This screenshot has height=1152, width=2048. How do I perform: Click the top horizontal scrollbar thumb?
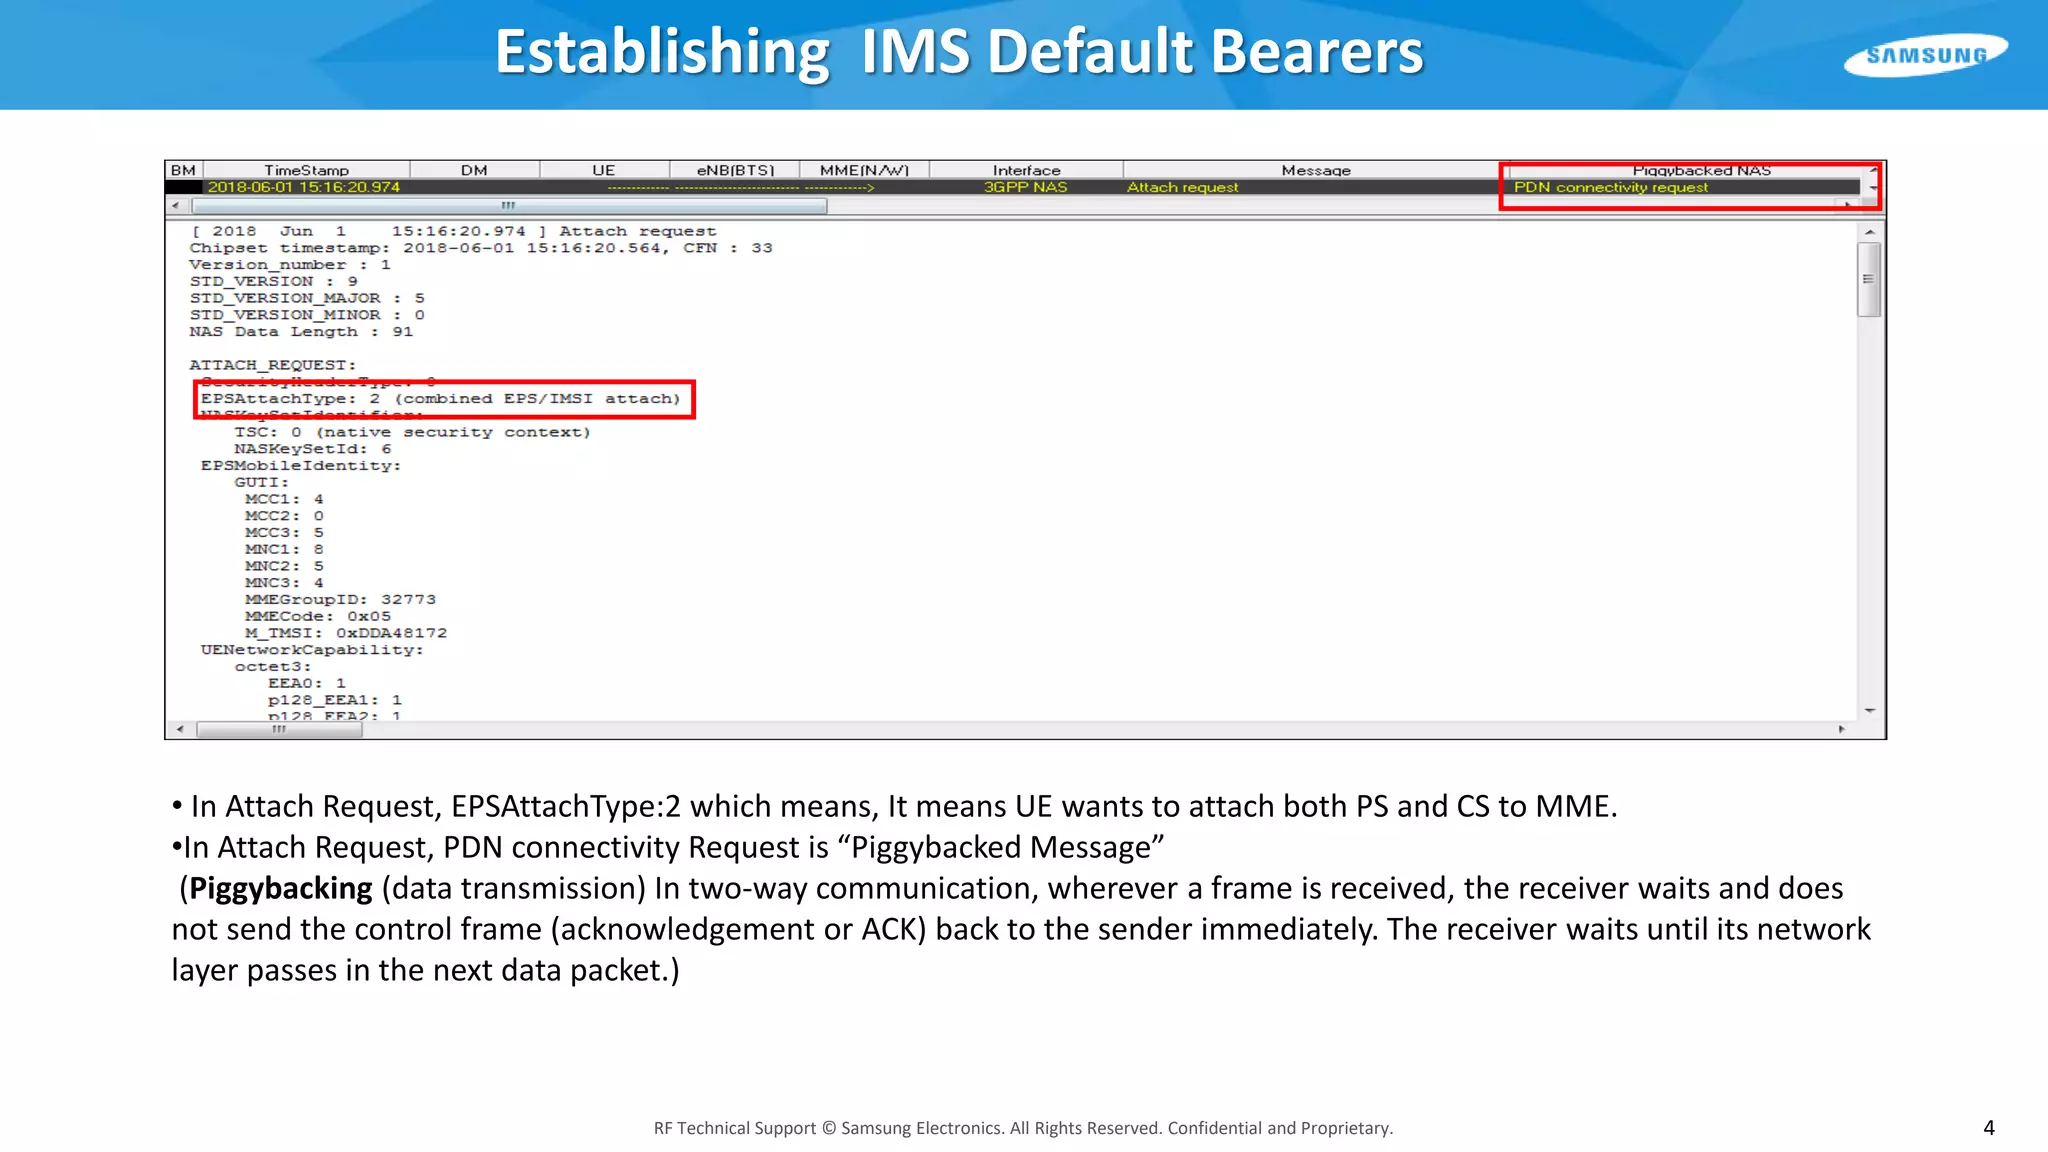click(x=509, y=206)
